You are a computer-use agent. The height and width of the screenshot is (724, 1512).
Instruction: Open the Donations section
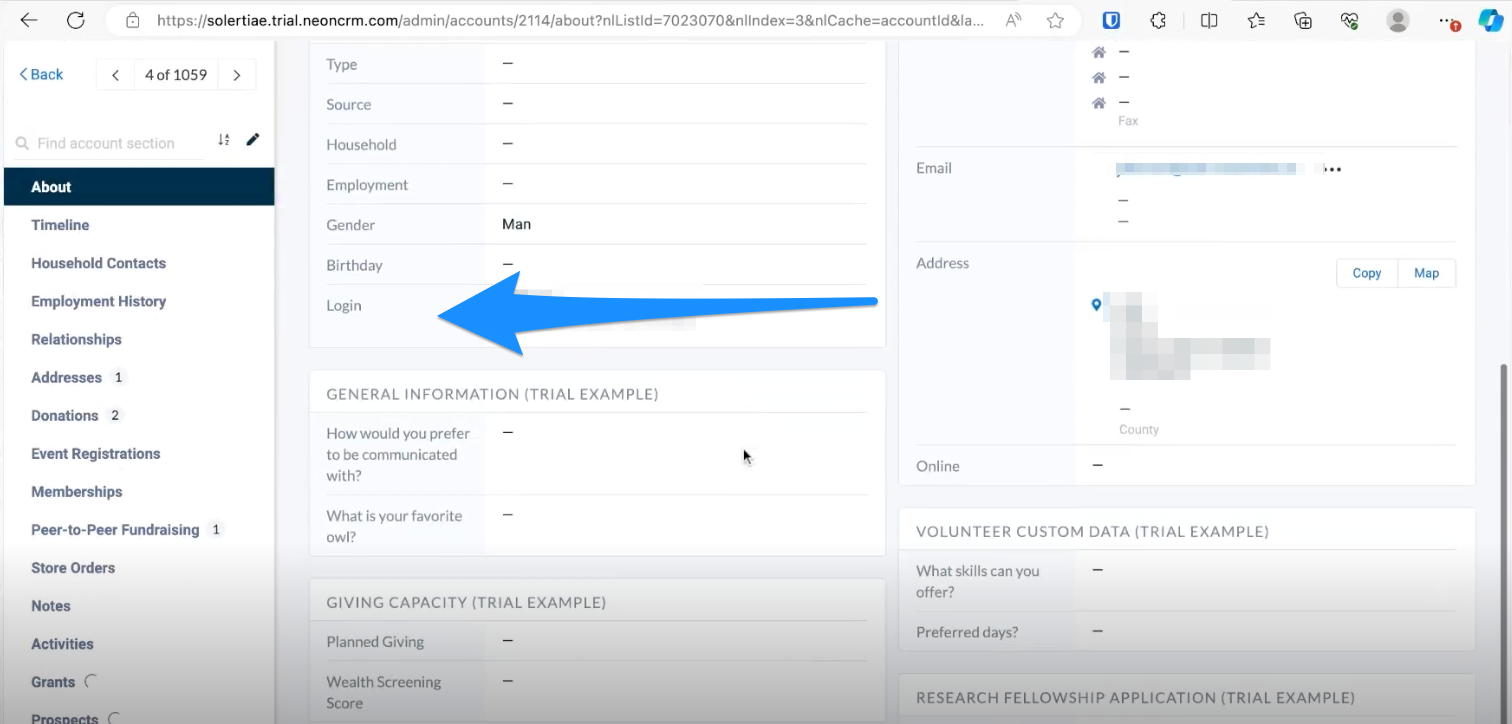(x=64, y=415)
